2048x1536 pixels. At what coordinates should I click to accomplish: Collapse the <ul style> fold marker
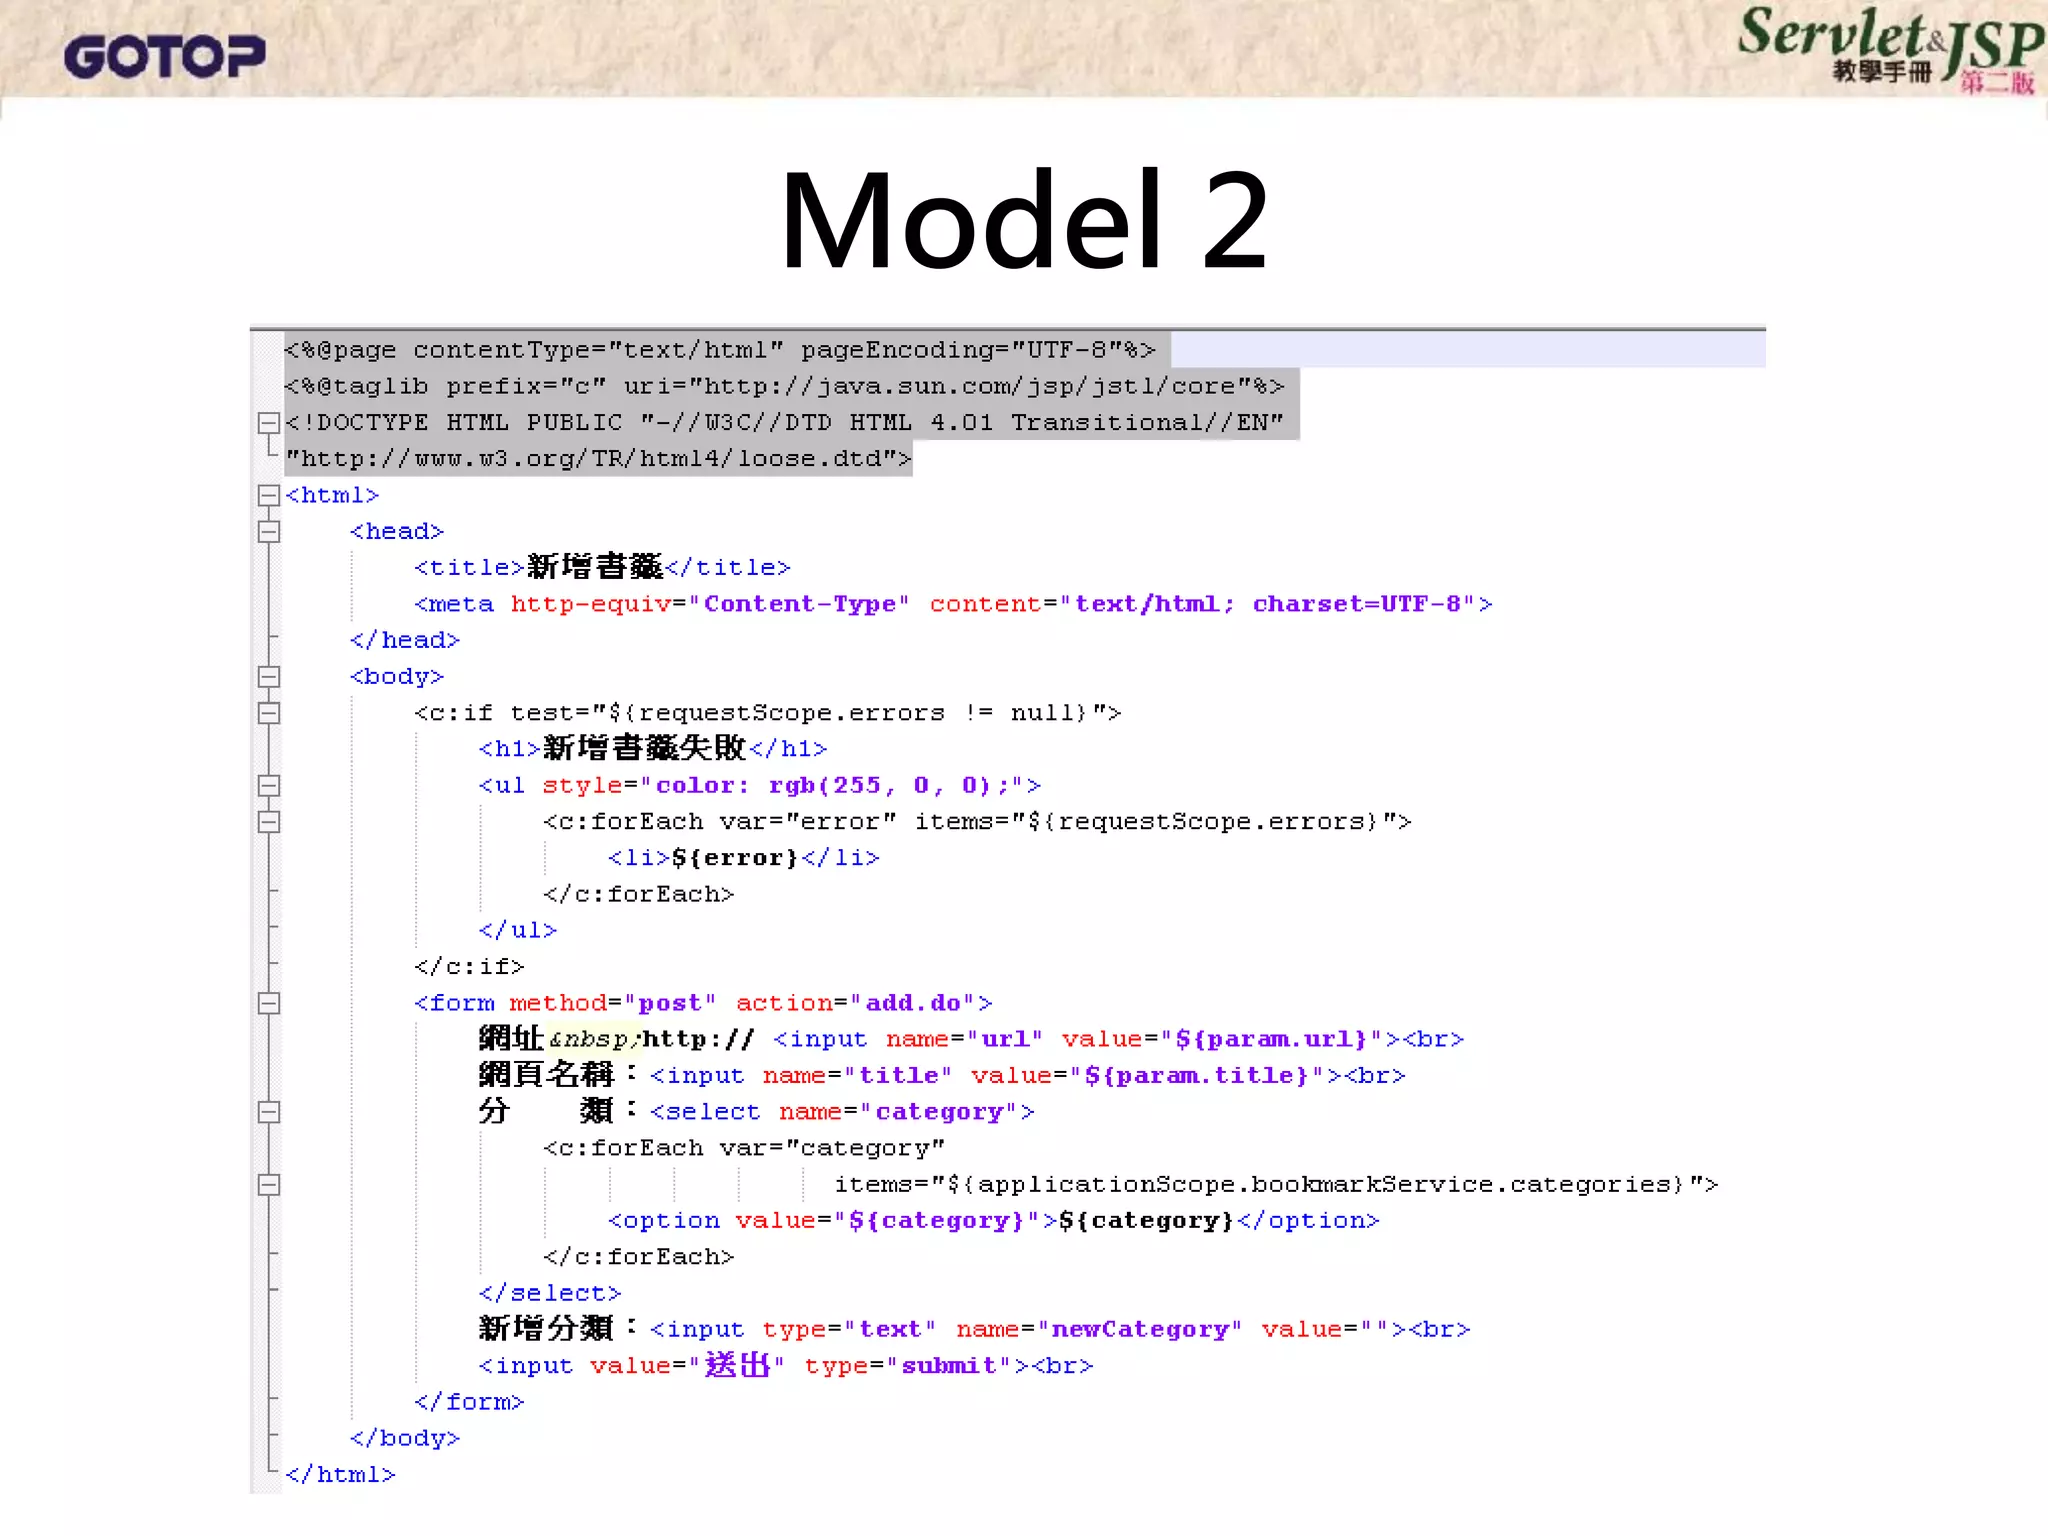point(268,786)
